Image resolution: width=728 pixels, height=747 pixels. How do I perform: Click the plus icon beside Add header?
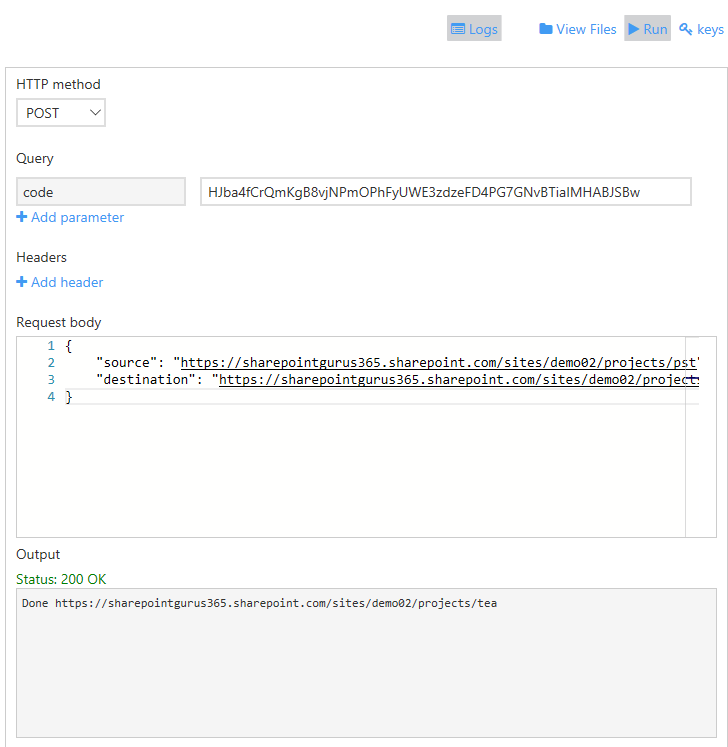[x=22, y=282]
